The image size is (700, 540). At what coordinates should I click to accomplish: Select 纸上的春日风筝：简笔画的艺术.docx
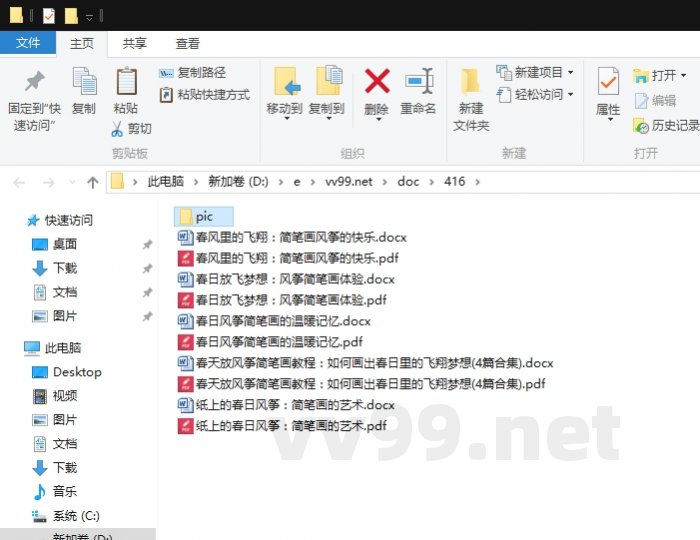(x=286, y=405)
